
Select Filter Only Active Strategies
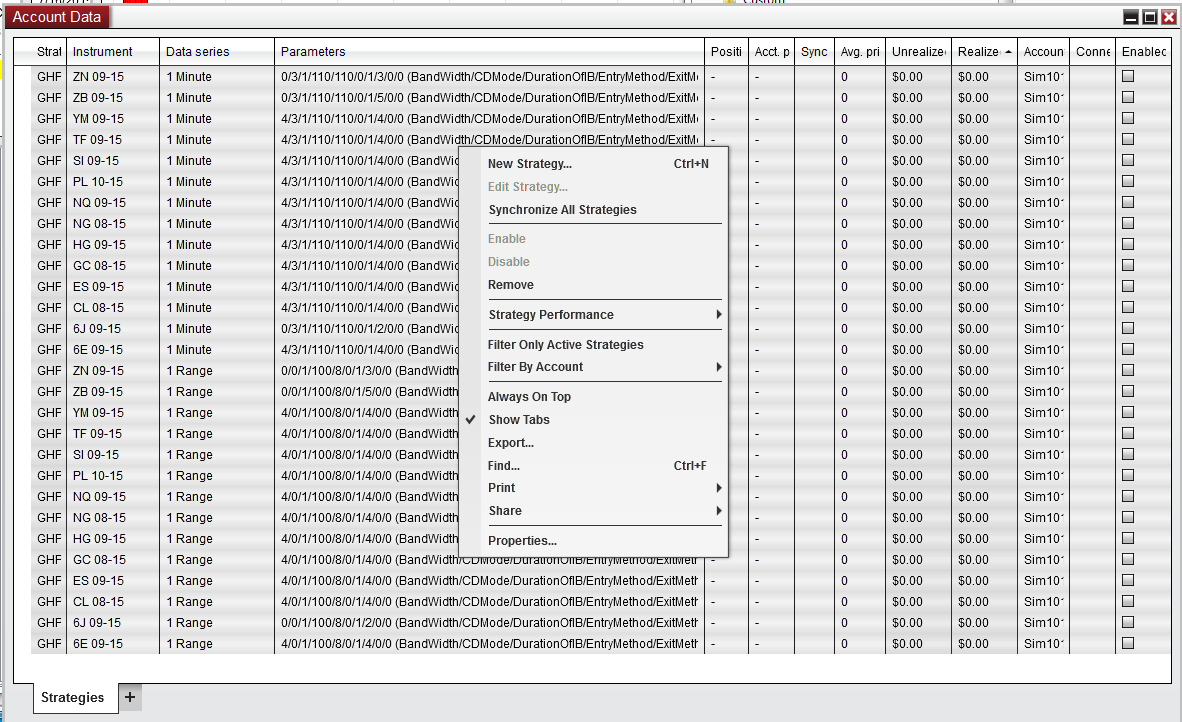[593, 344]
